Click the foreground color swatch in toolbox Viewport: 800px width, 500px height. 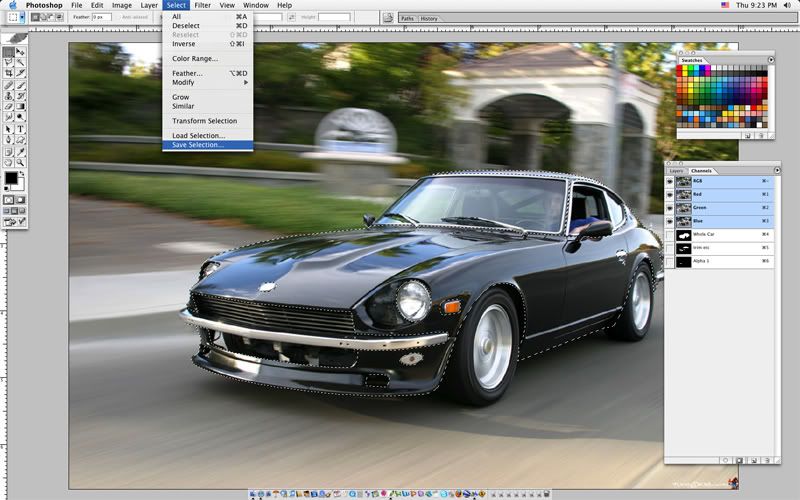pos(11,179)
